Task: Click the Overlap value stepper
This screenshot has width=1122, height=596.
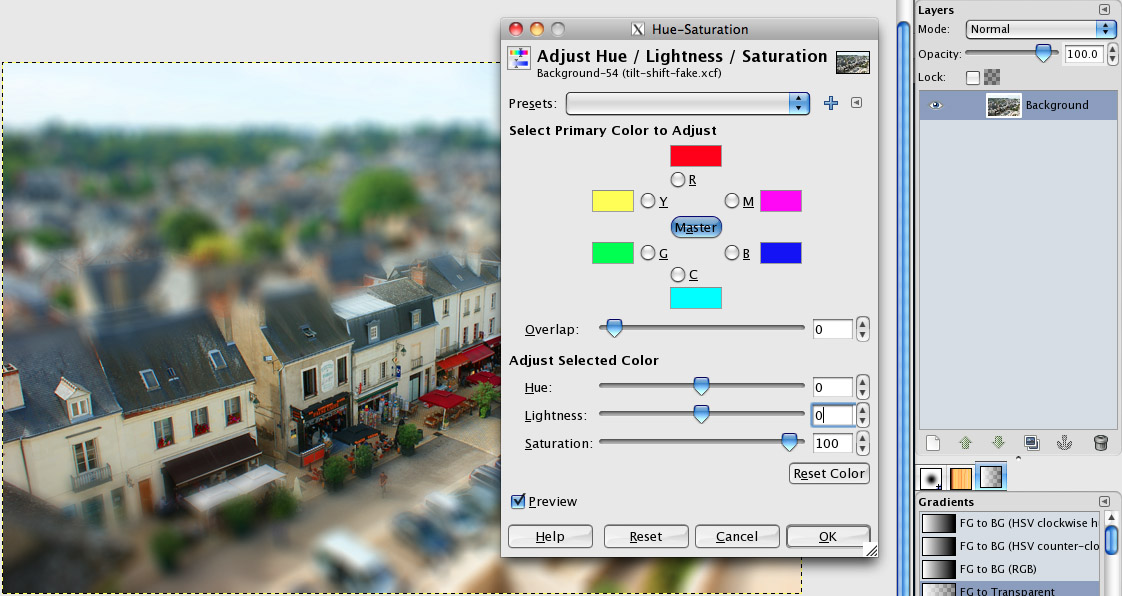Action: point(863,329)
